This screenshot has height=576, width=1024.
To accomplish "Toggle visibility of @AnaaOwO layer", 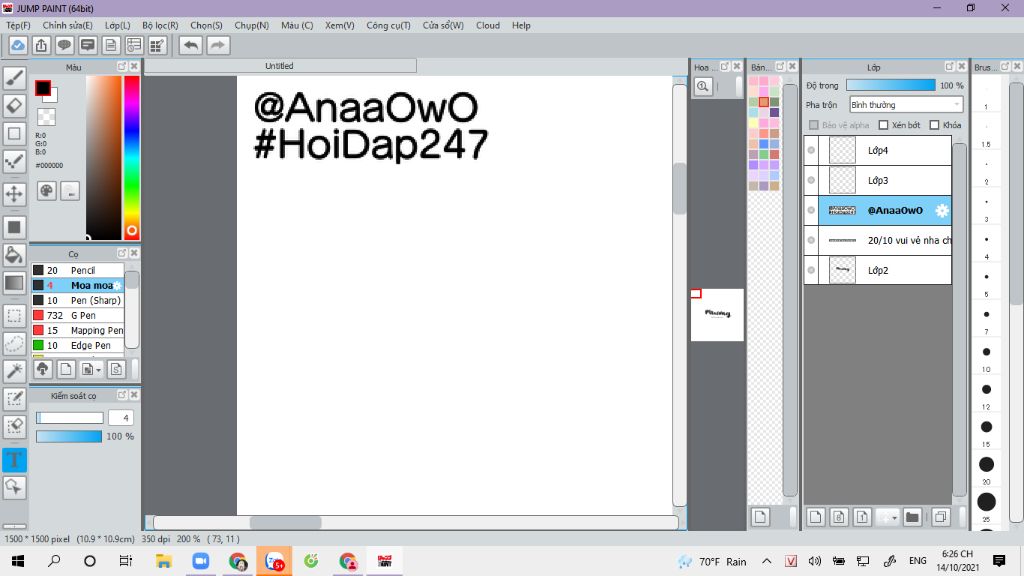I will [x=811, y=210].
